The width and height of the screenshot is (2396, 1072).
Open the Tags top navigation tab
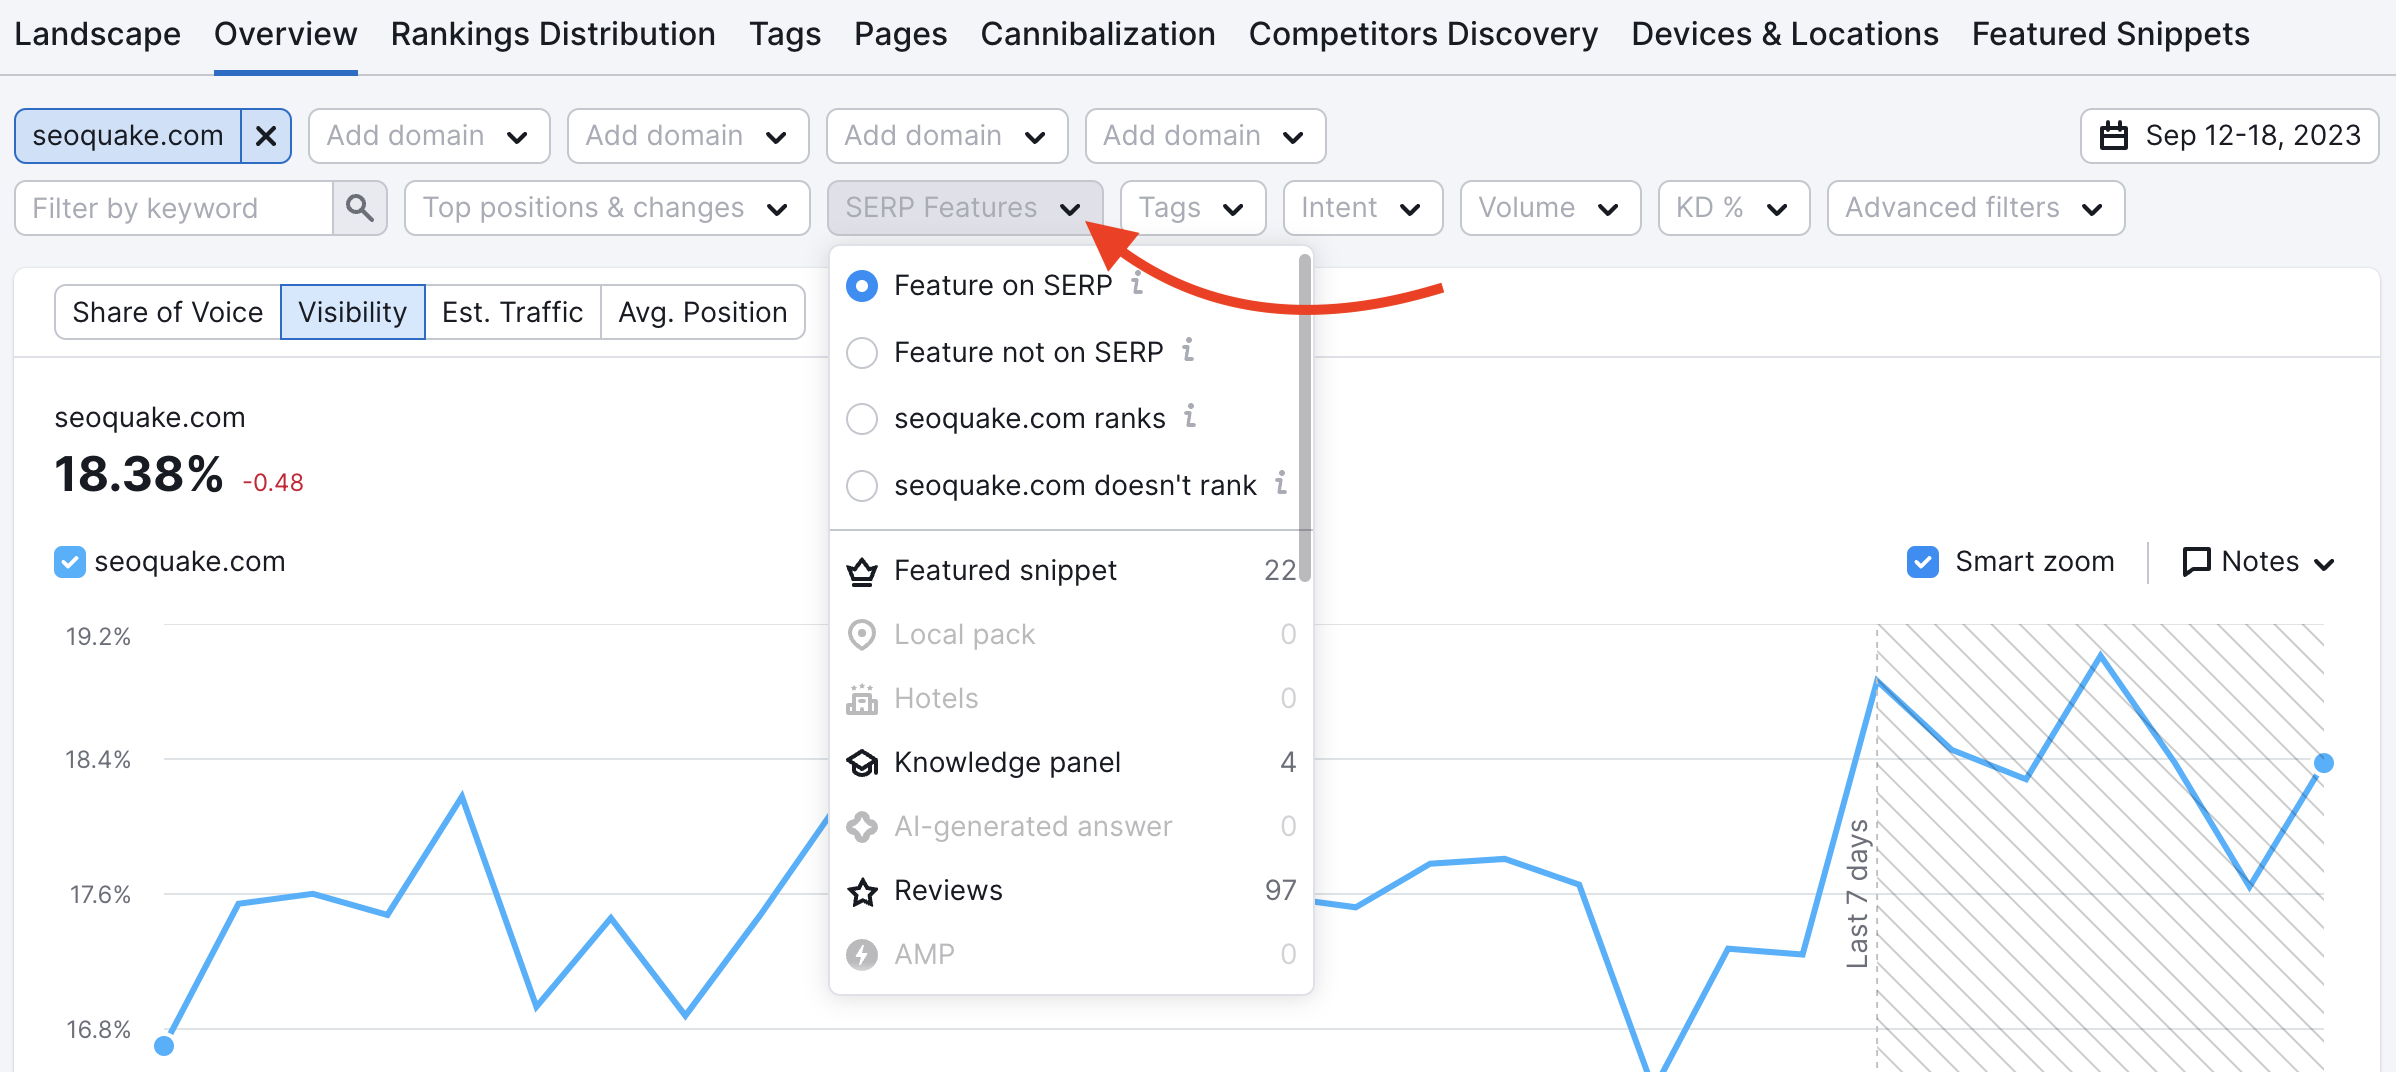(x=785, y=34)
